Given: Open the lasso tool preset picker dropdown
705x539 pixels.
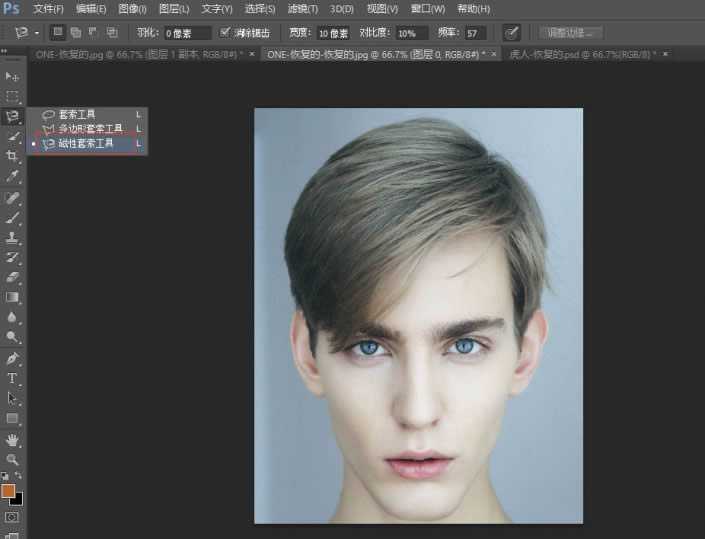Looking at the screenshot, I should [38, 33].
